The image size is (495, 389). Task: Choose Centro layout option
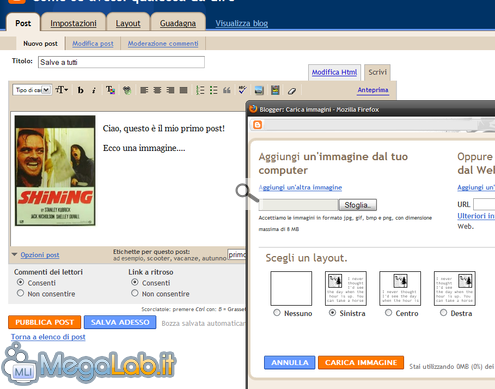[388, 313]
